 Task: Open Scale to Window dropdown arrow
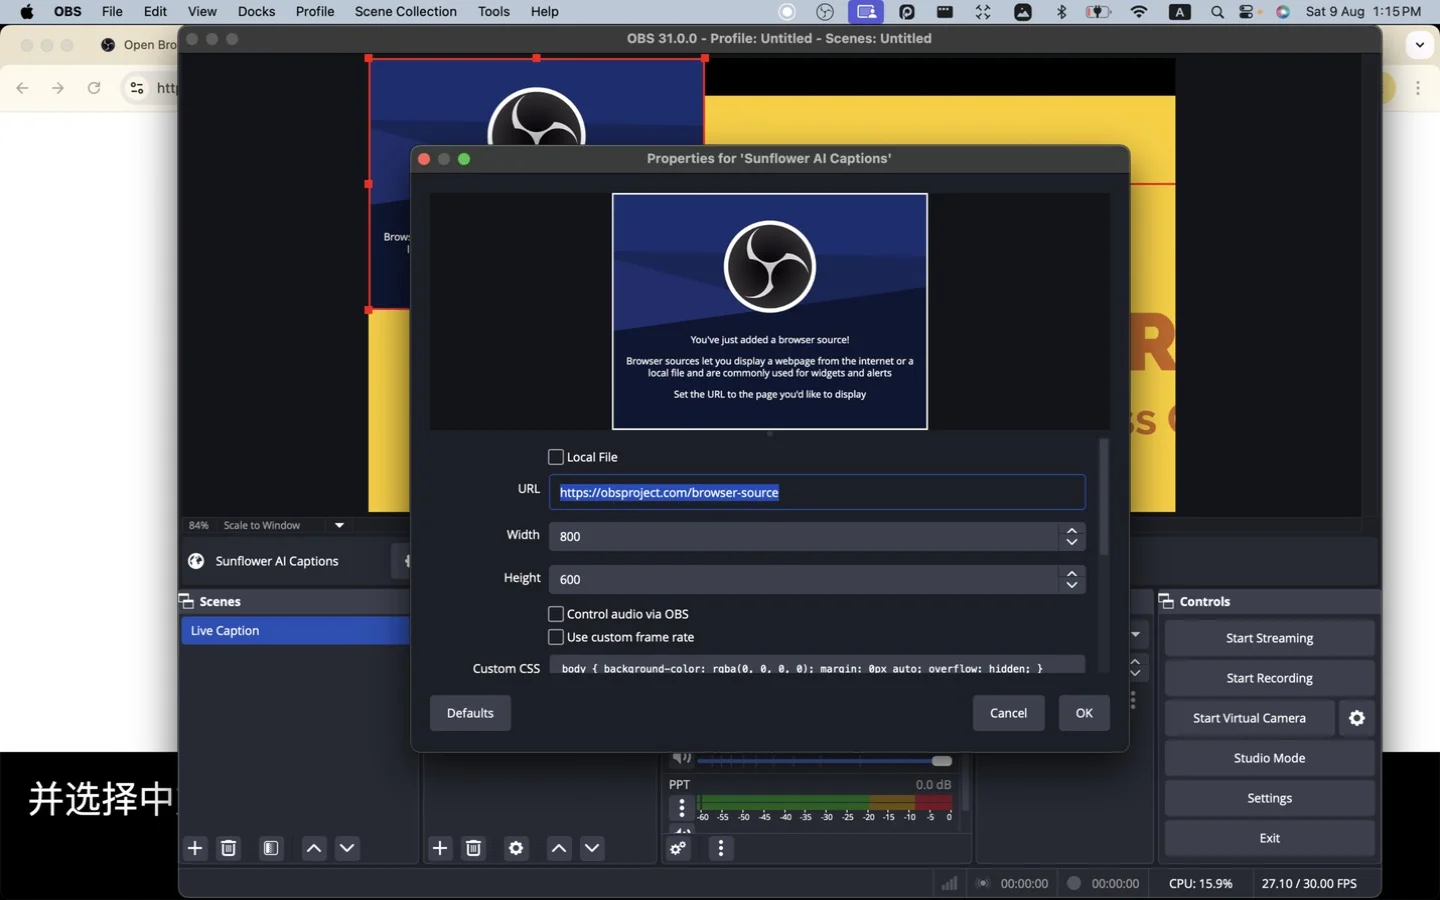(x=339, y=525)
